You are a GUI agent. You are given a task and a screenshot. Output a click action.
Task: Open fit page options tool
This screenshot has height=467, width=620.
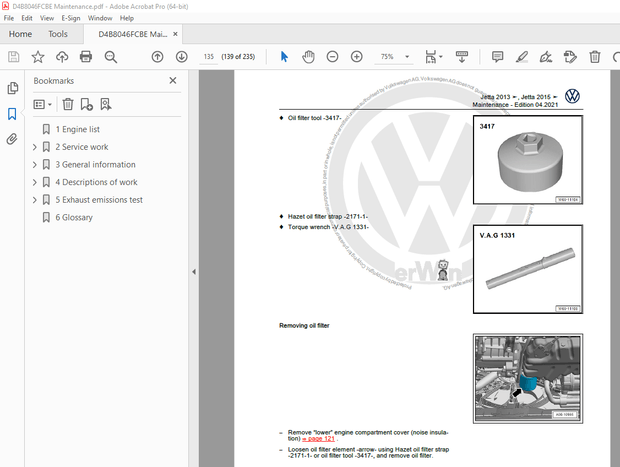(x=433, y=57)
